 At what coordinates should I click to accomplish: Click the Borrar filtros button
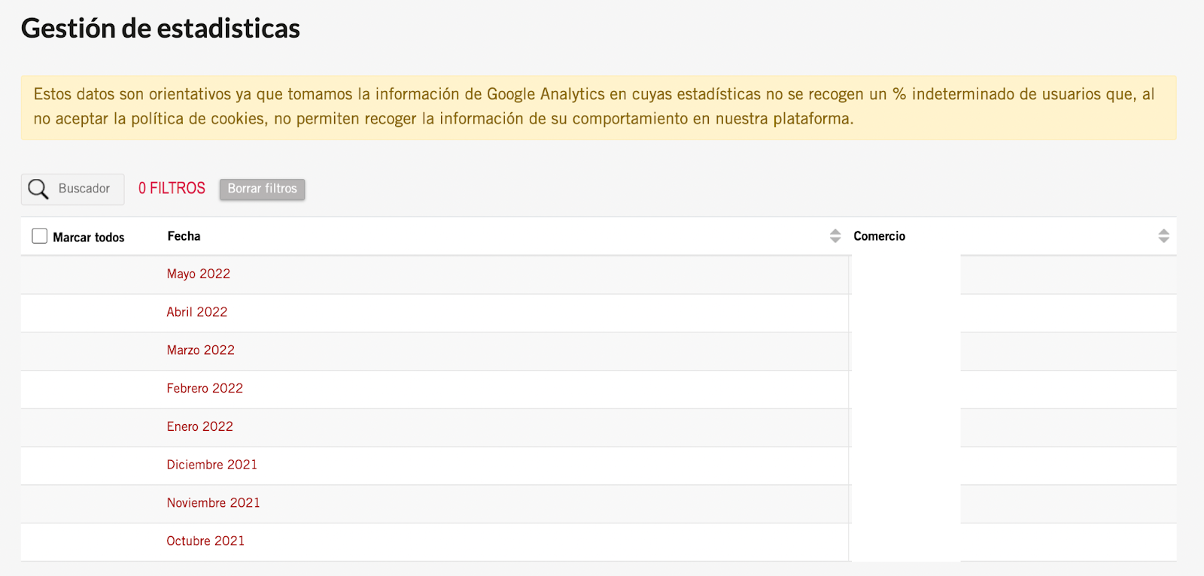(x=262, y=189)
